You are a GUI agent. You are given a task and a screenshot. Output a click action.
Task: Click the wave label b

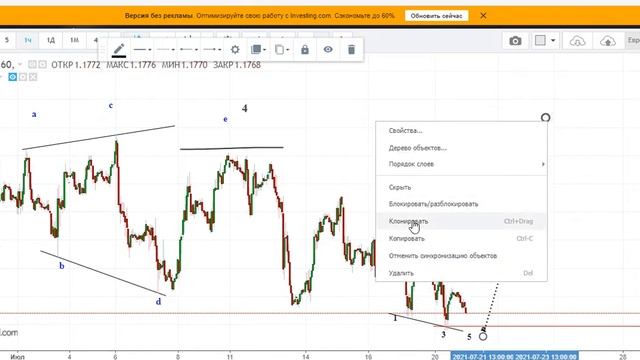point(62,266)
